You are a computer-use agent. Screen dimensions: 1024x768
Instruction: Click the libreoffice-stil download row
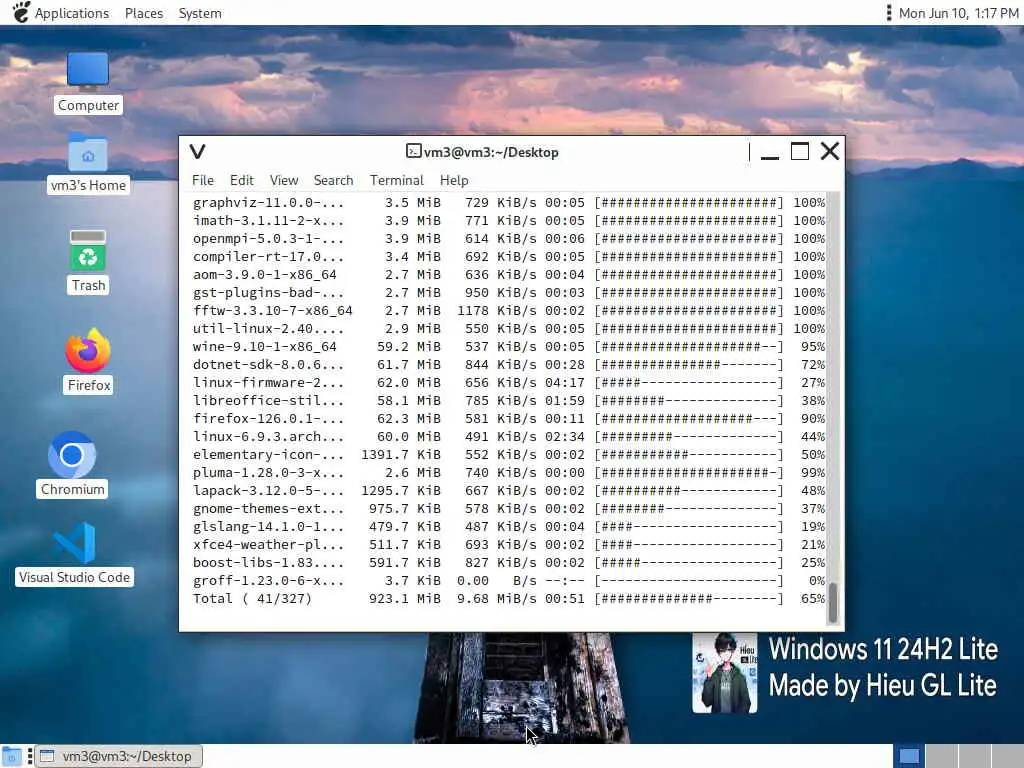pos(509,400)
